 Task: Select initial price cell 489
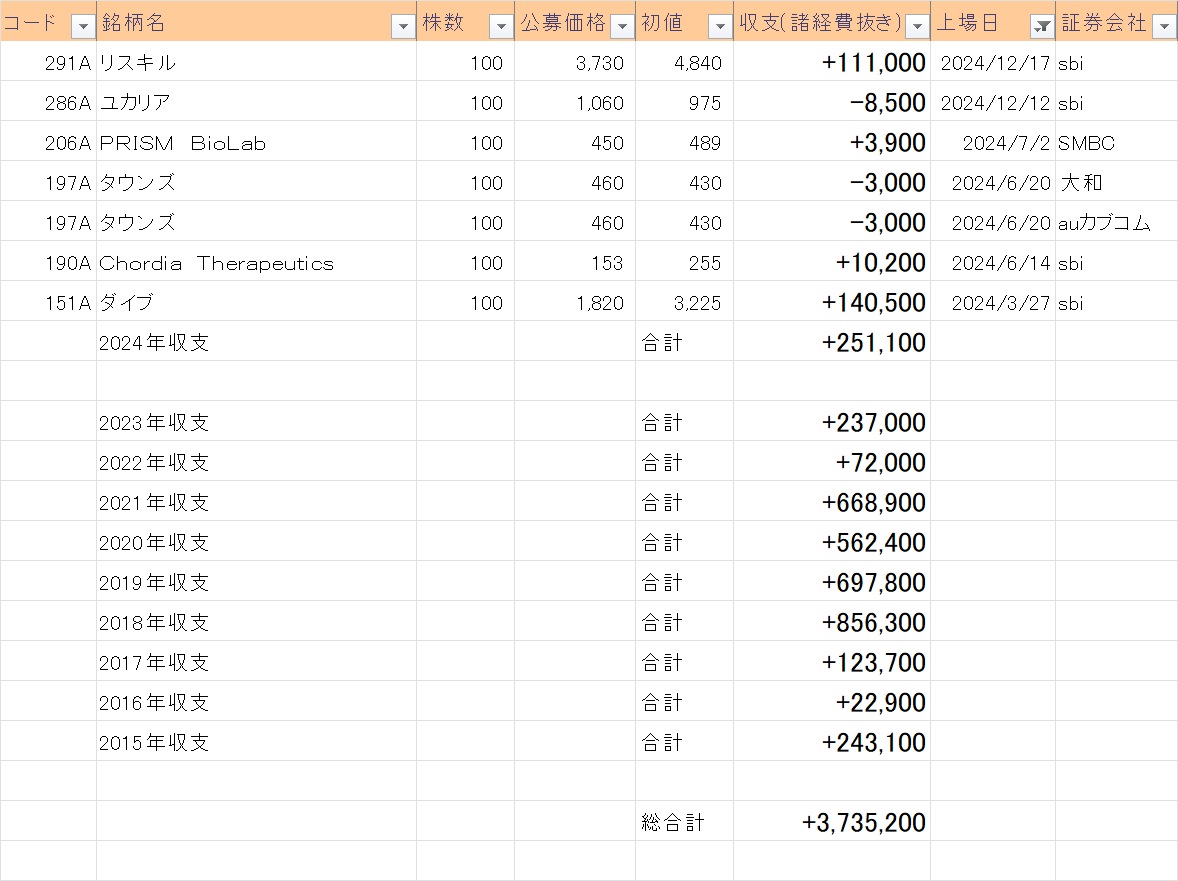tap(684, 141)
